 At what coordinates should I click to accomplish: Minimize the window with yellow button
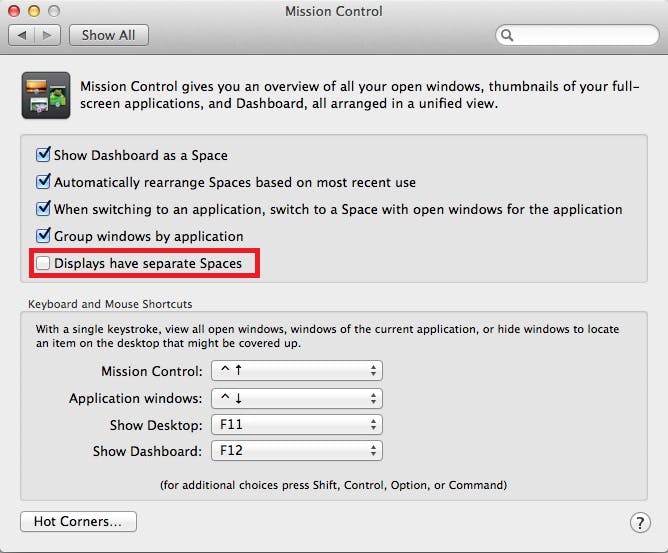click(34, 11)
